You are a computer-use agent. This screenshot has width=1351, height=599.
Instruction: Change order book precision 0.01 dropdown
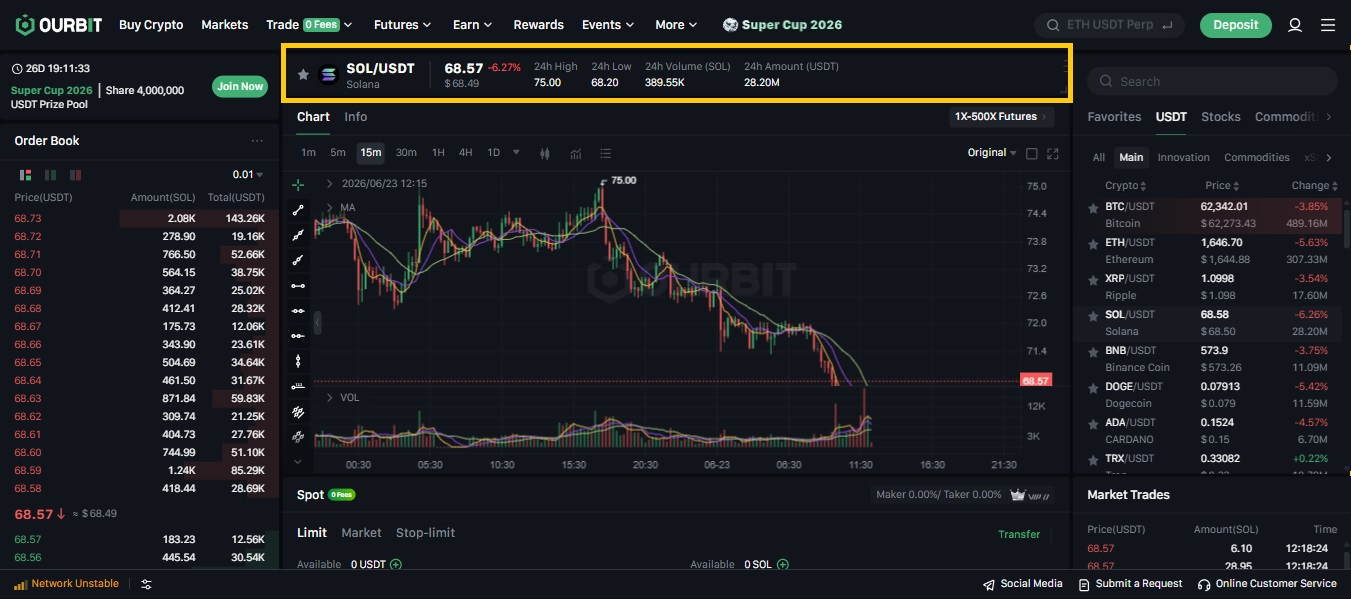pos(248,175)
